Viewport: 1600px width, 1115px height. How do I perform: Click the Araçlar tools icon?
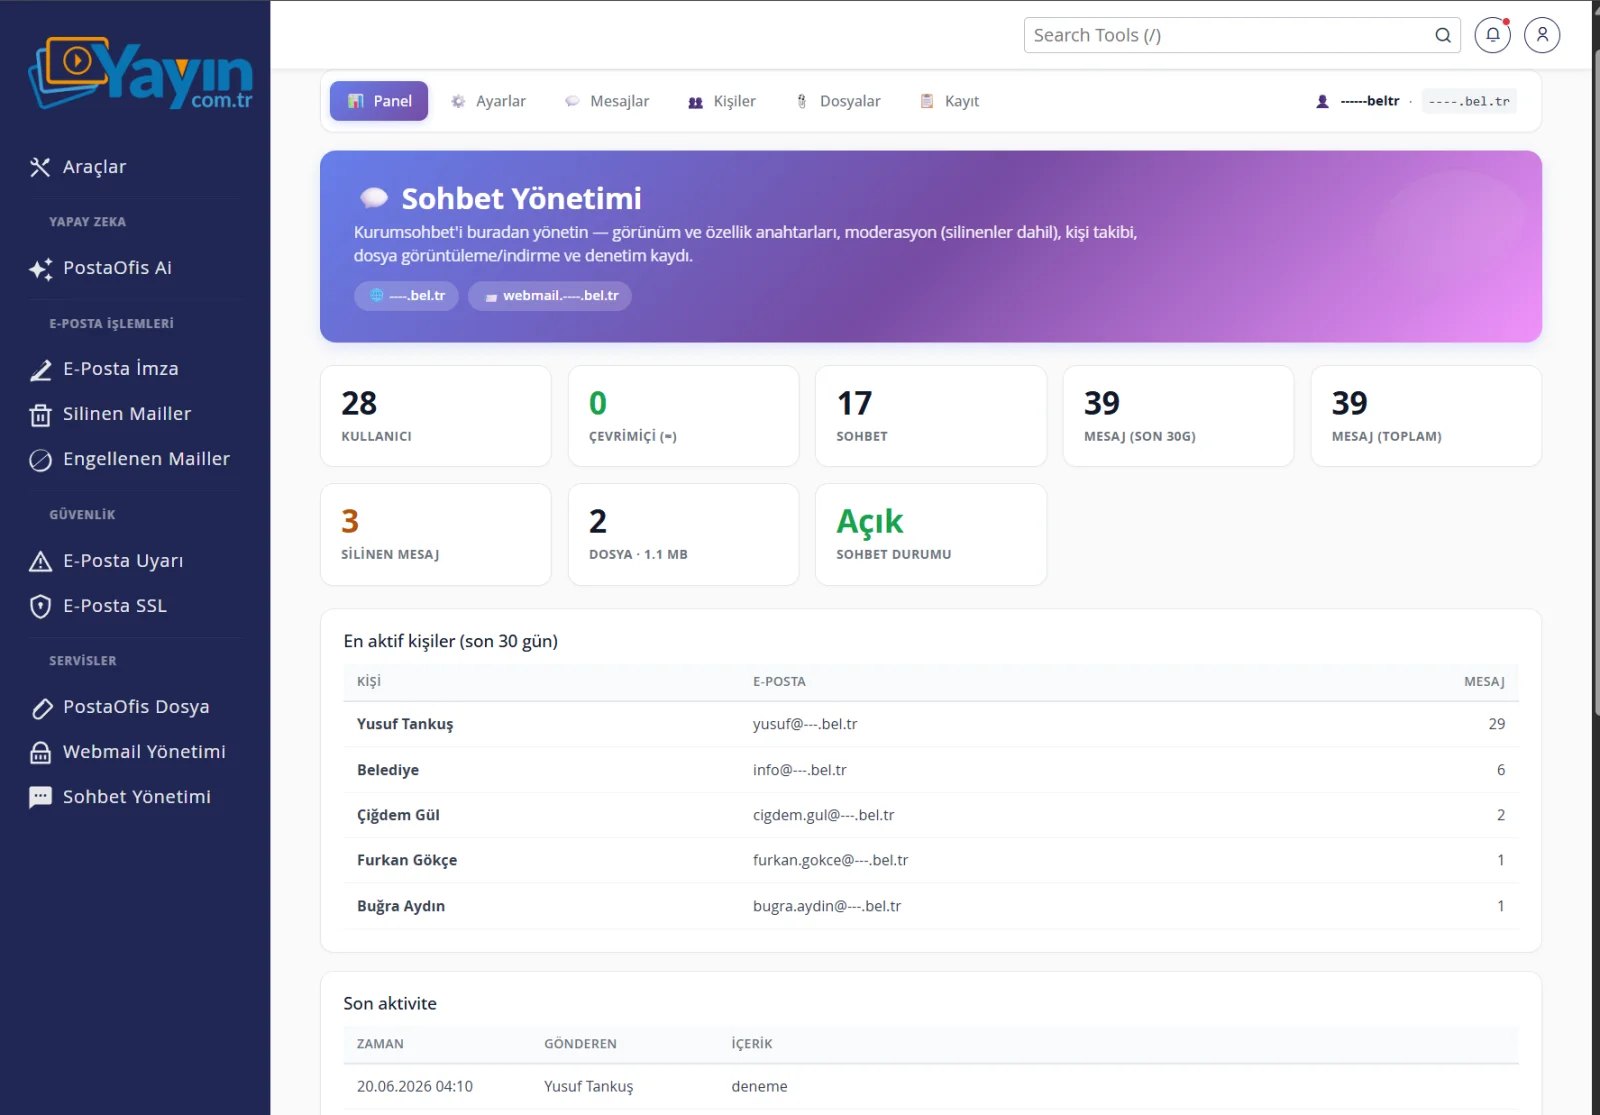[x=40, y=167]
